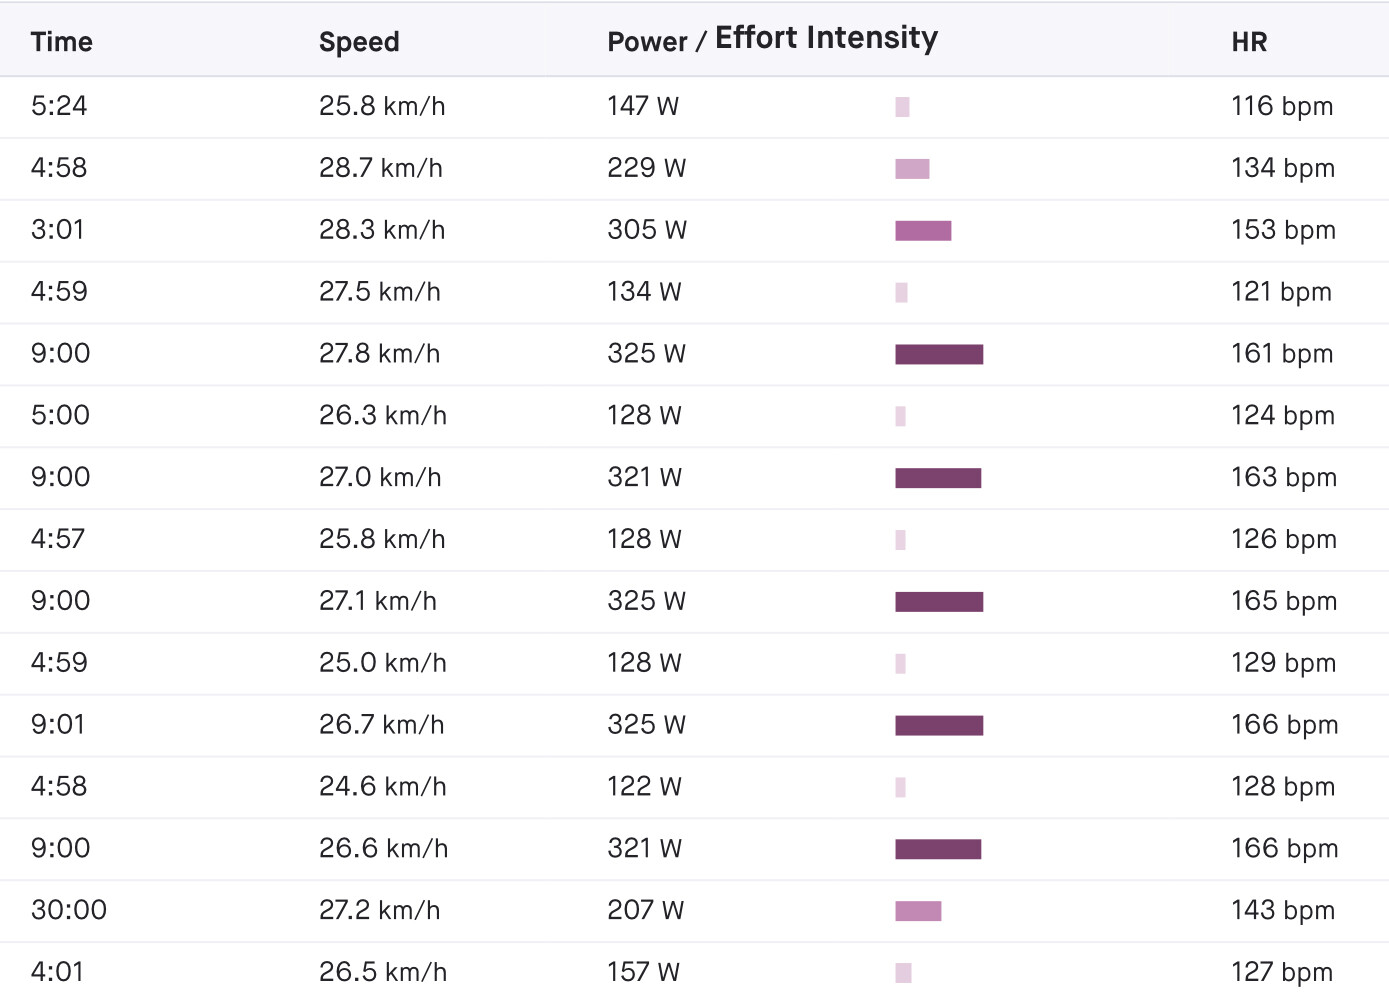Click the 153 bpm heart rate value
The image size is (1389, 998).
coord(1283,230)
